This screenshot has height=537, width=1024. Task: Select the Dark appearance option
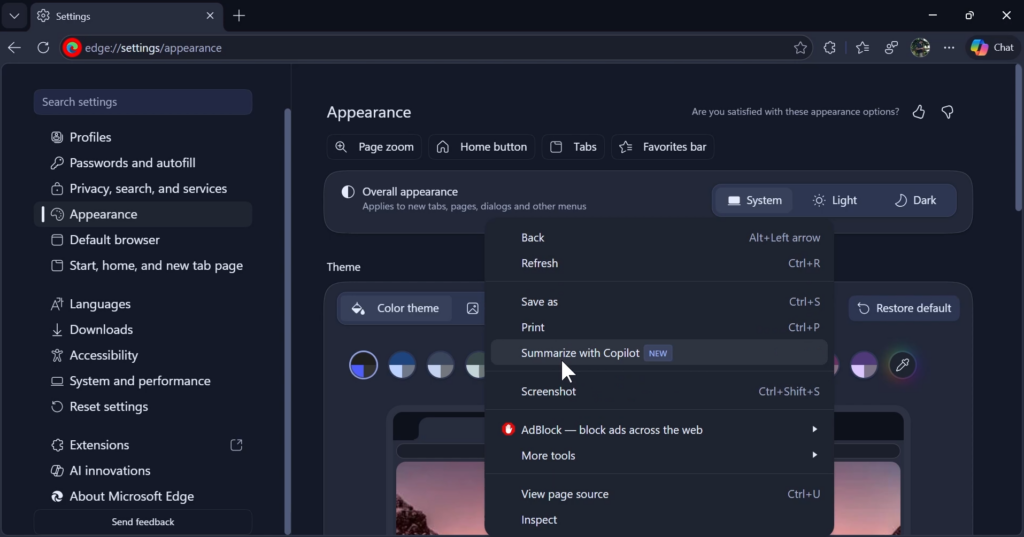point(915,200)
